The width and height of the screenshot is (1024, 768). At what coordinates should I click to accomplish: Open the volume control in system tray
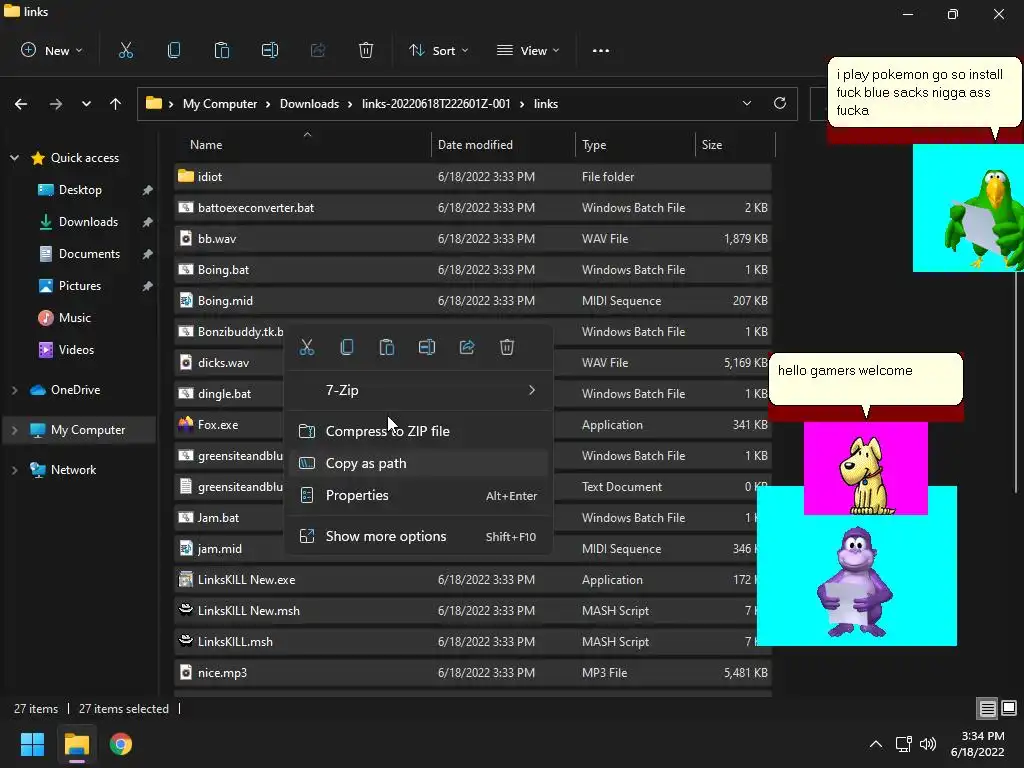pos(928,744)
